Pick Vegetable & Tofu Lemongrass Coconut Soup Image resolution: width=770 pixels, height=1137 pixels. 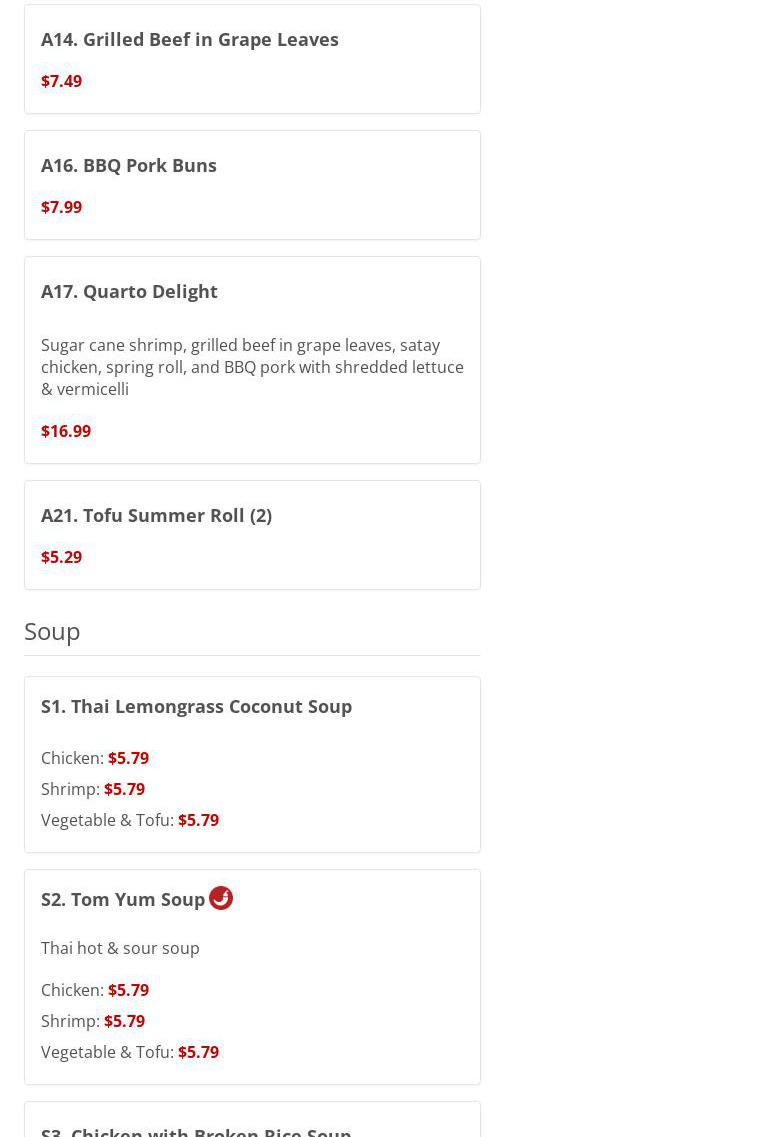pyautogui.click(x=130, y=820)
